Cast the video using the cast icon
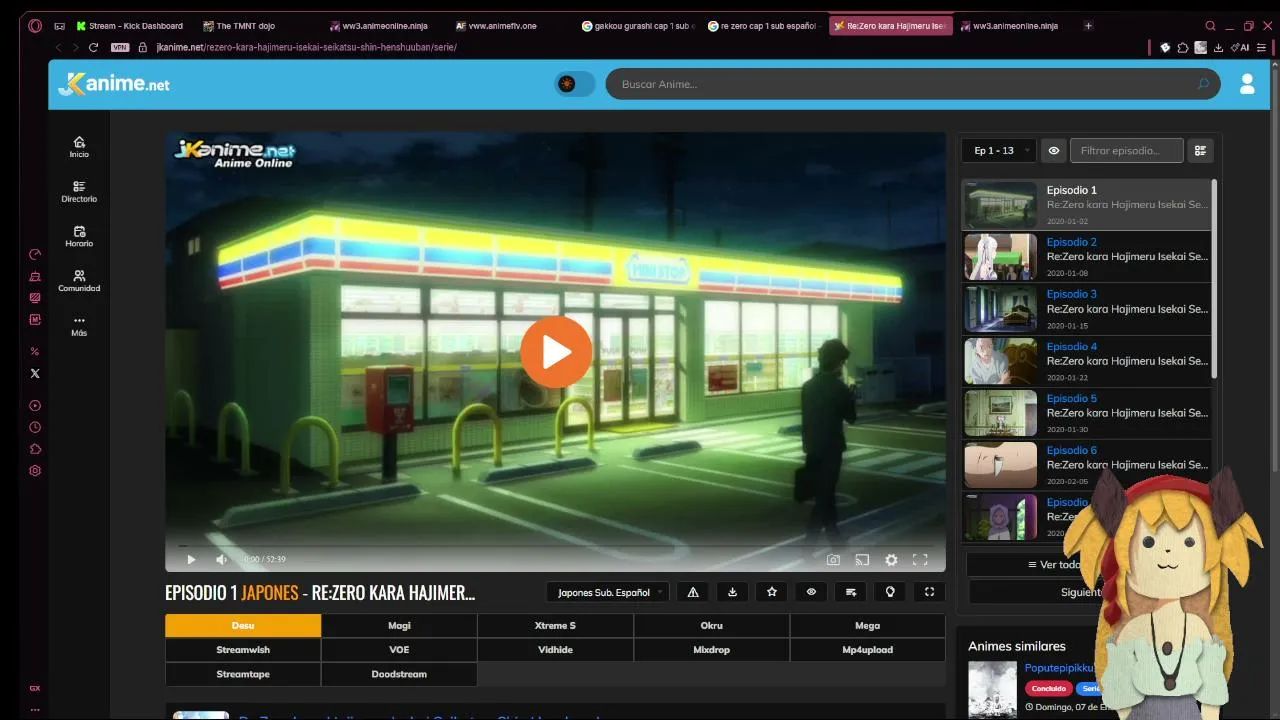1280x720 pixels. [x=862, y=560]
